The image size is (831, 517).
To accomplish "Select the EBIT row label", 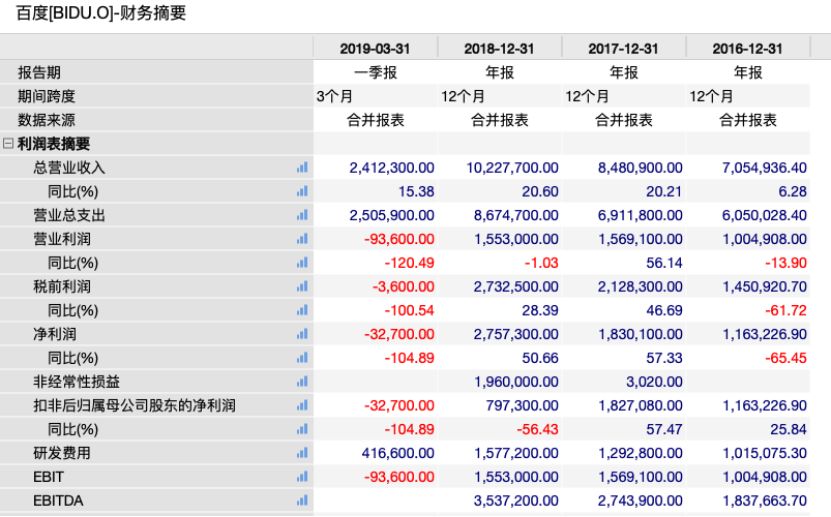I will (x=48, y=477).
